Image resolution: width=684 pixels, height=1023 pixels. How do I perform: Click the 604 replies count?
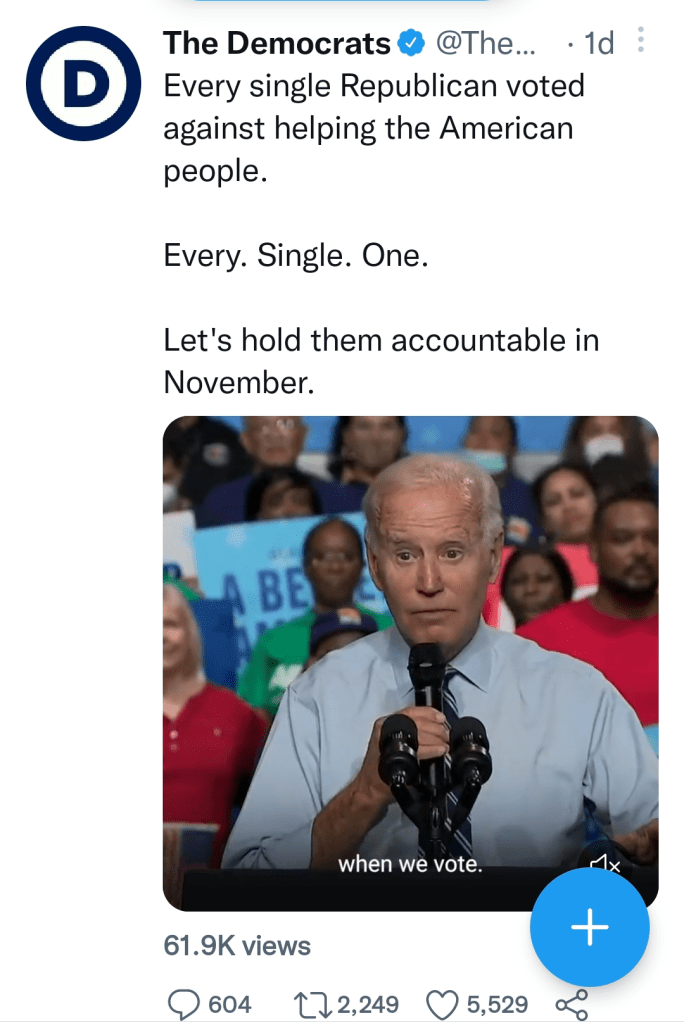point(229,1004)
